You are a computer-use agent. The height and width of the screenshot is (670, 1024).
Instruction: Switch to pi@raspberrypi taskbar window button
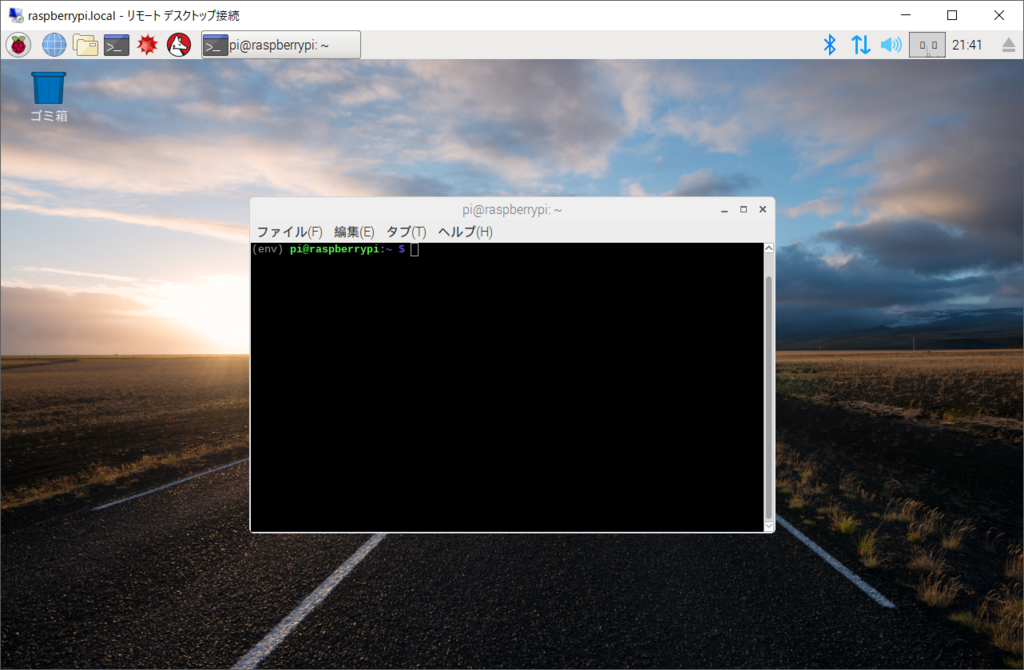pos(281,45)
